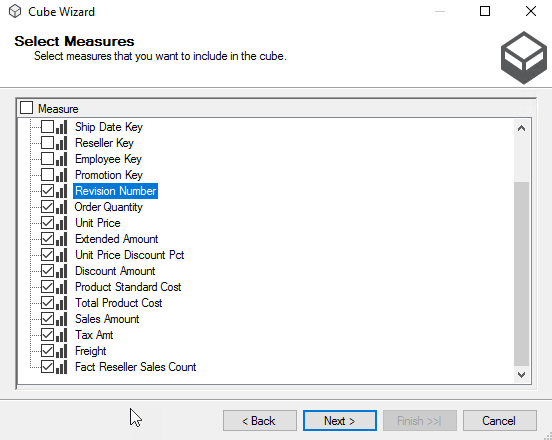Click the measure icon next to Ship Date Key

point(62,127)
